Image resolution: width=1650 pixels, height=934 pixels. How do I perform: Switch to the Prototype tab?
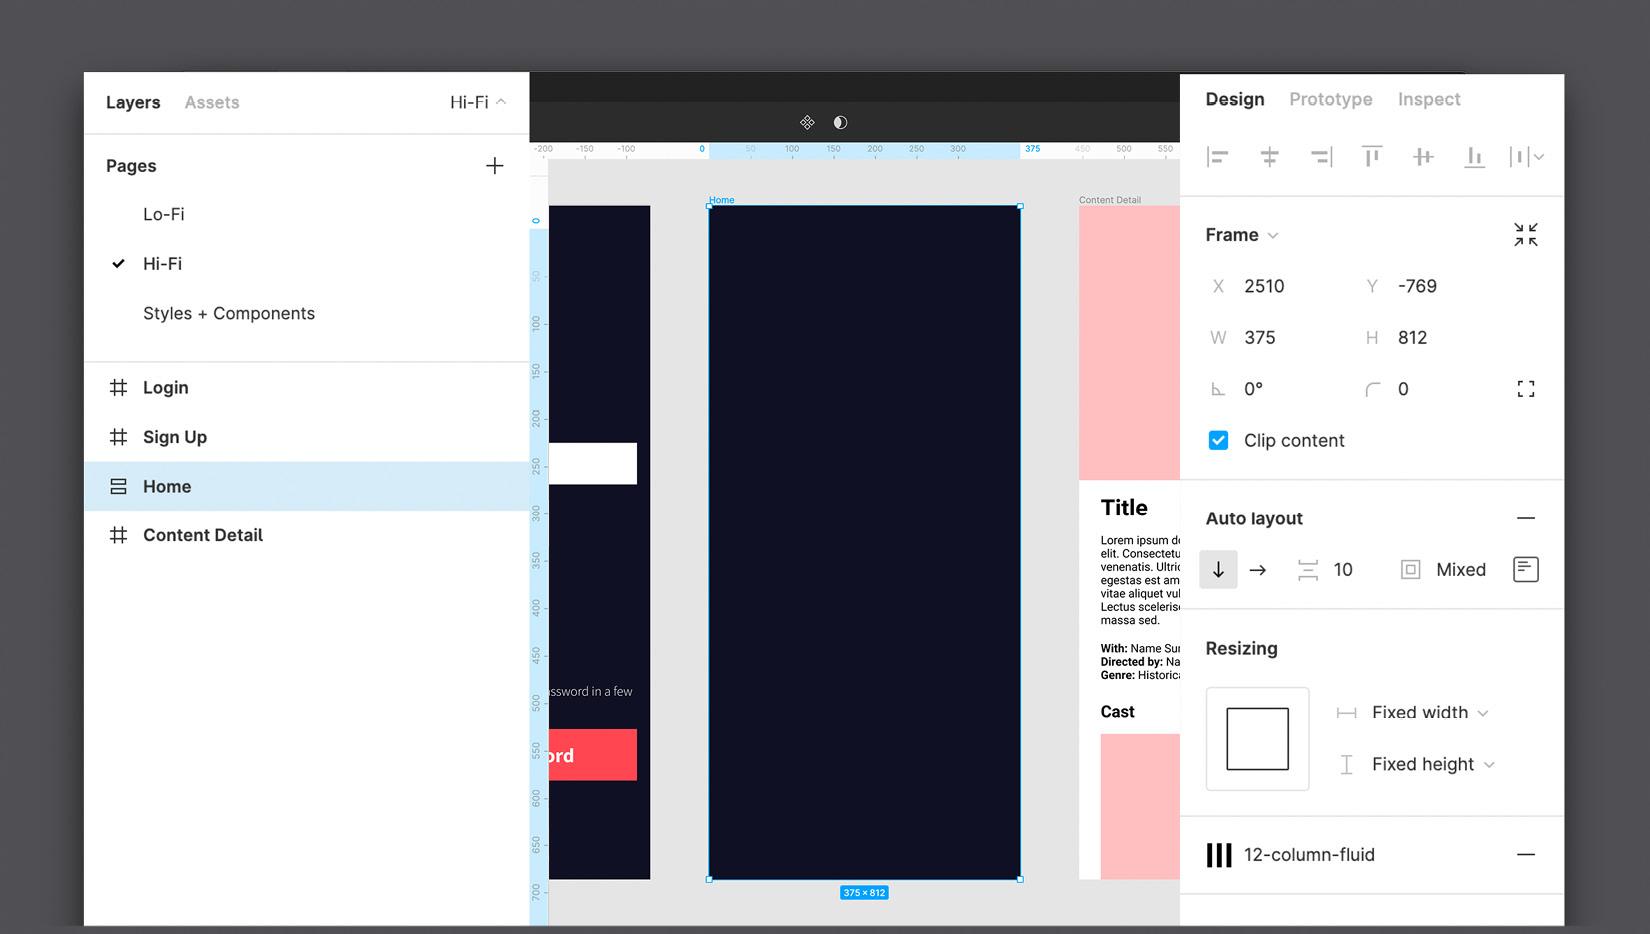pos(1331,99)
